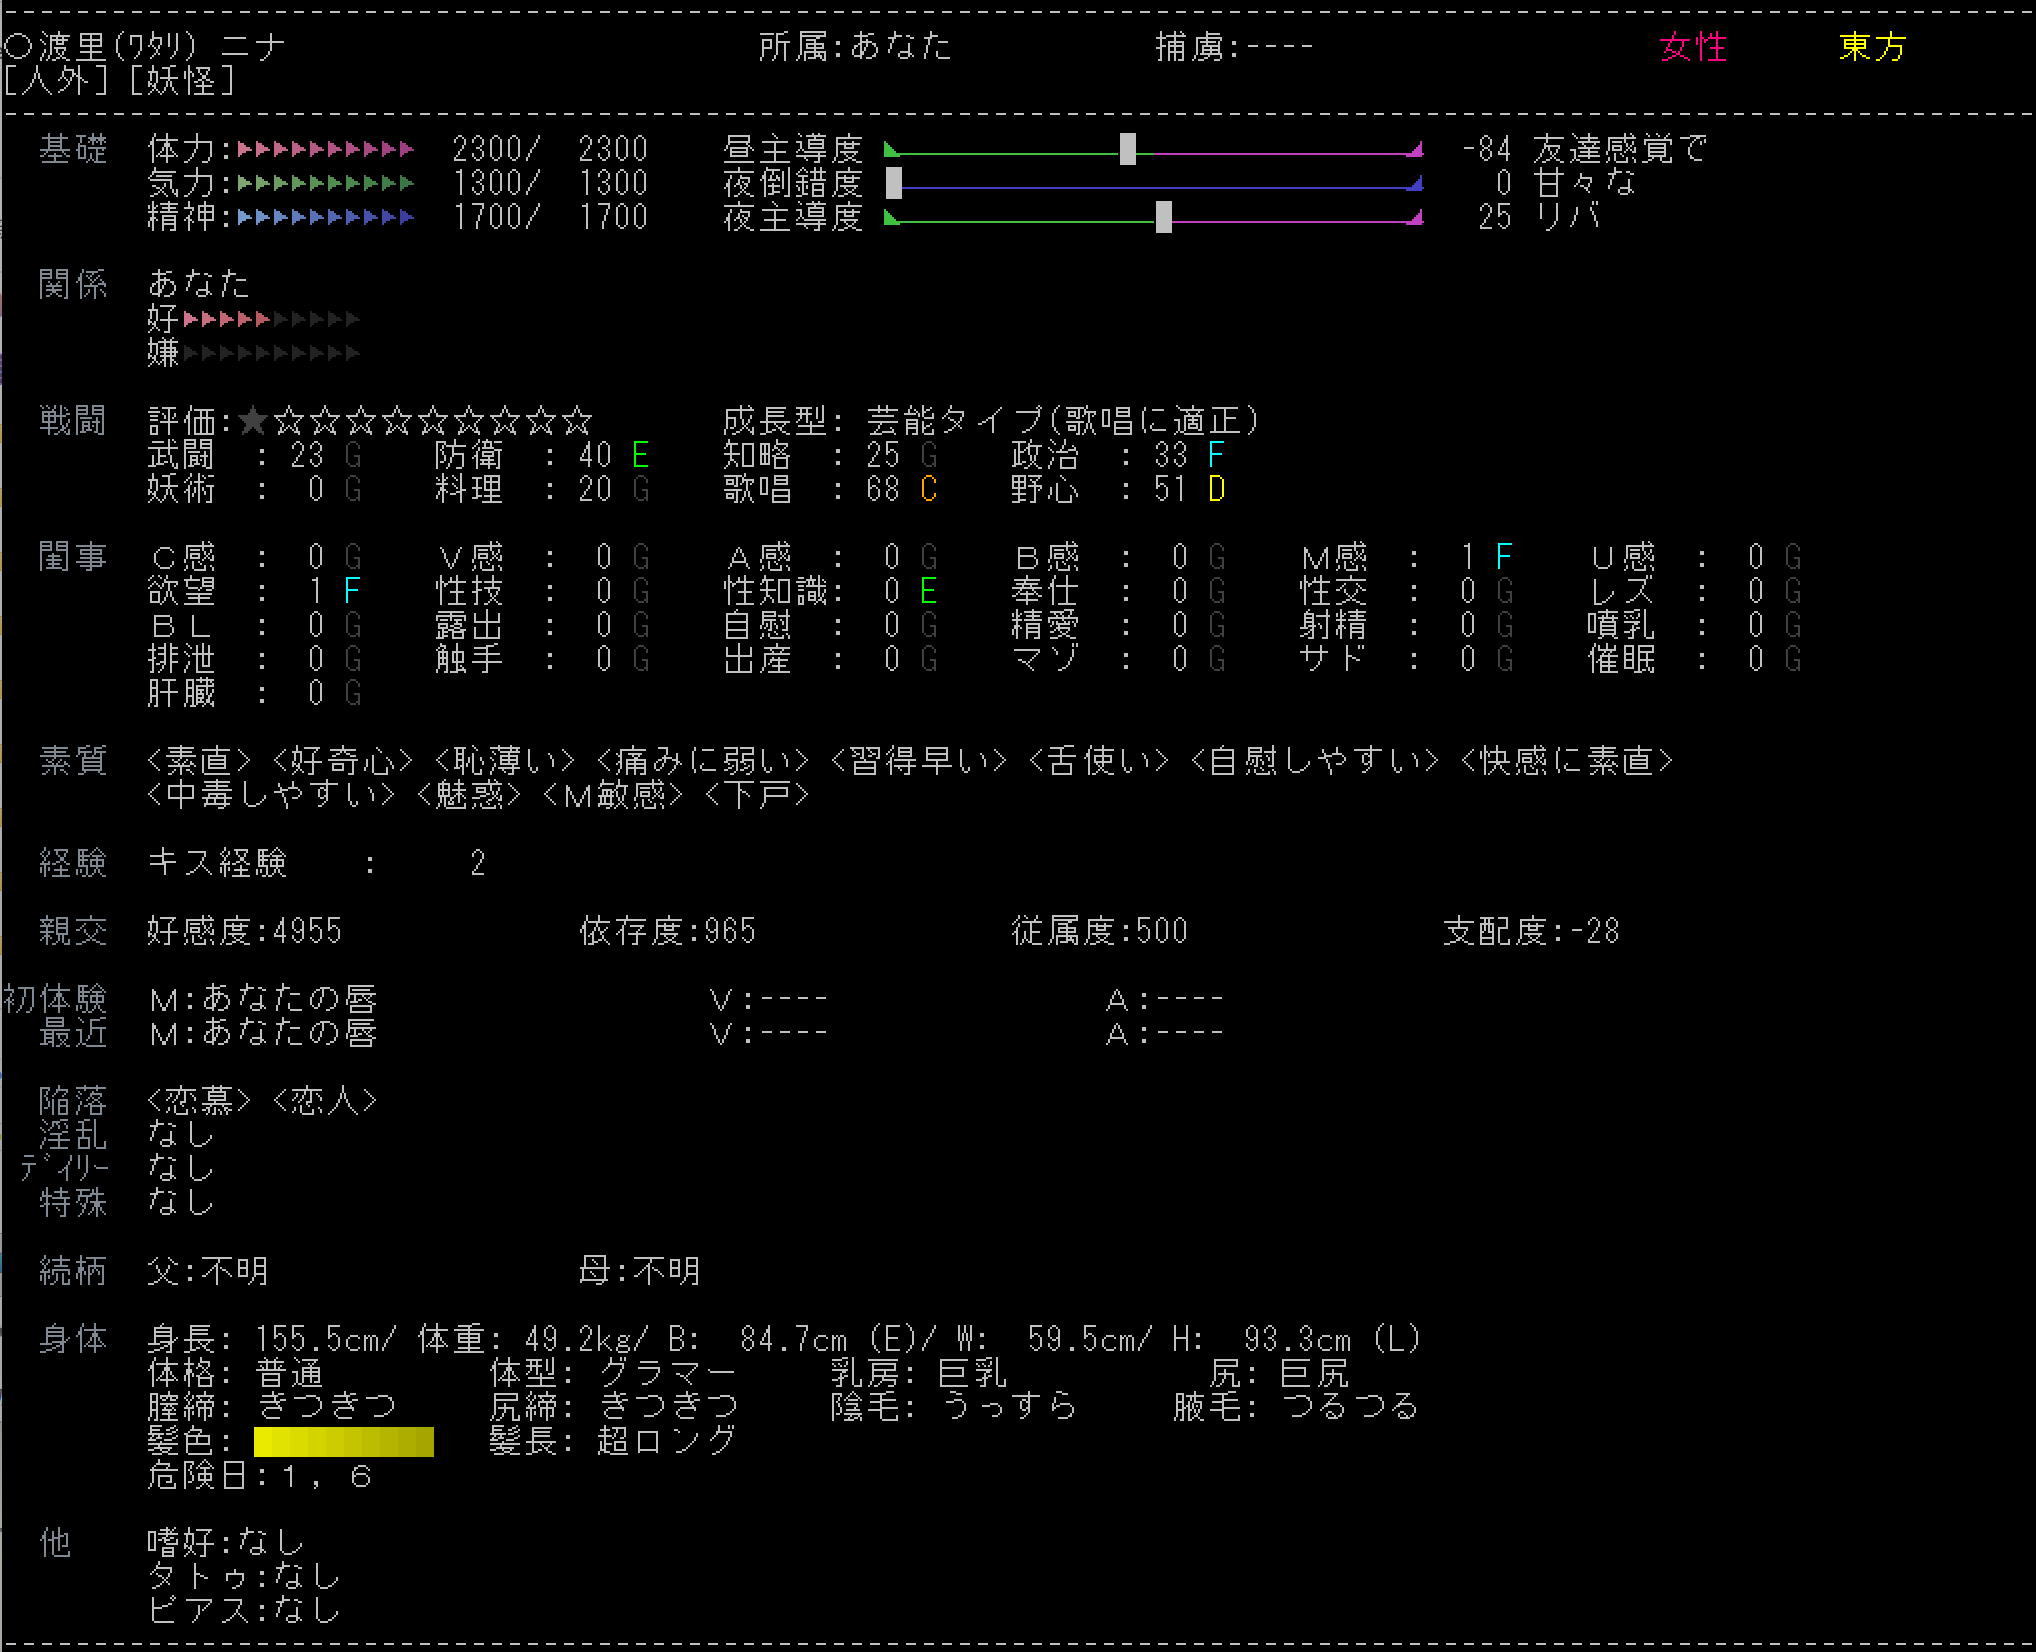Image resolution: width=2036 pixels, height=1652 pixels.
Task: Click the [妖怪] category label
Action: pyautogui.click(x=181, y=80)
